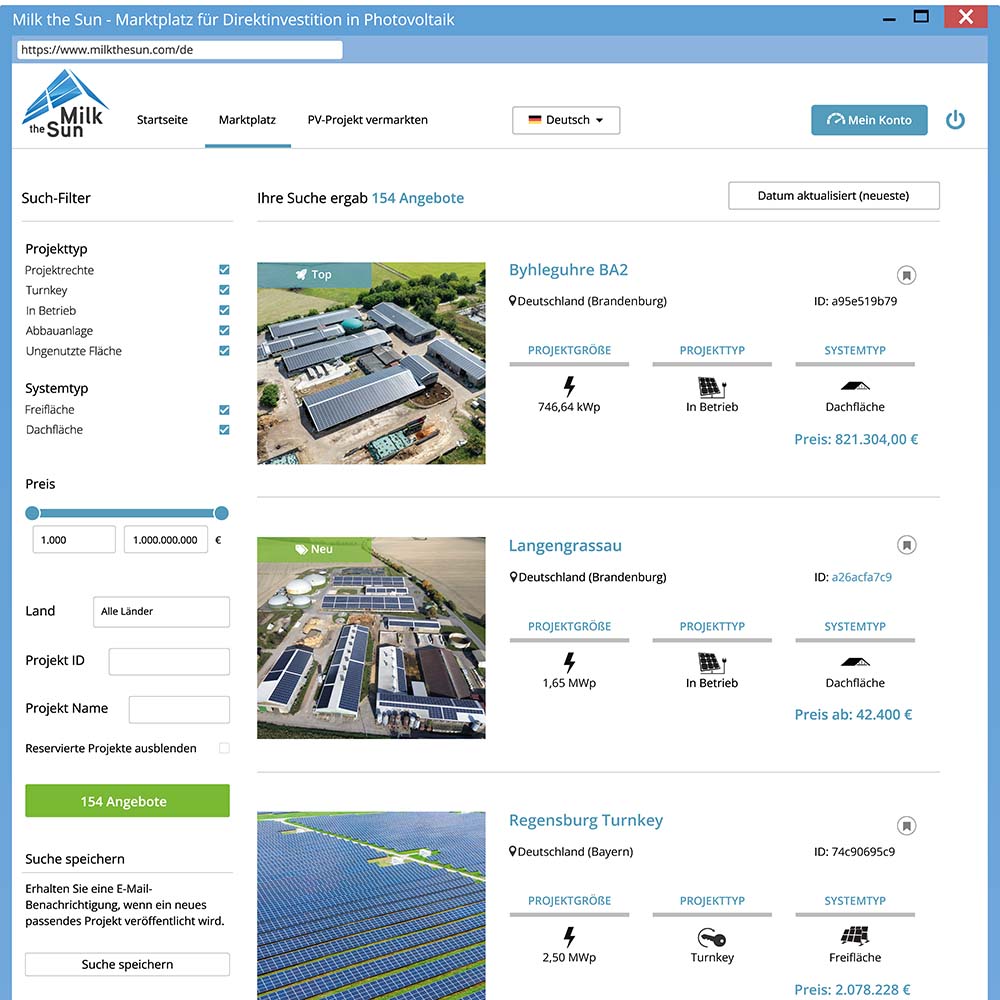This screenshot has height=1000, width=1000.
Task: Bookmark the Regensburg Turnkey listing
Action: pos(906,825)
